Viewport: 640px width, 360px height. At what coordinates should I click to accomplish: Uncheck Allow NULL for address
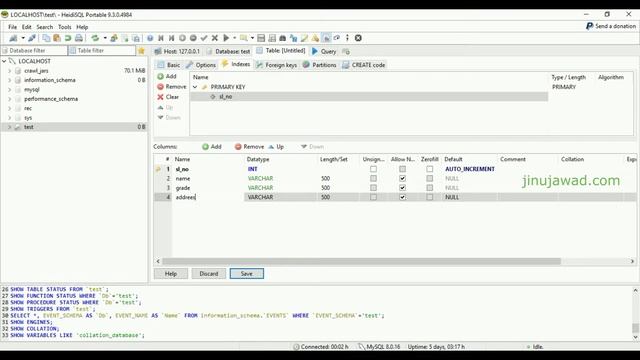tap(402, 197)
